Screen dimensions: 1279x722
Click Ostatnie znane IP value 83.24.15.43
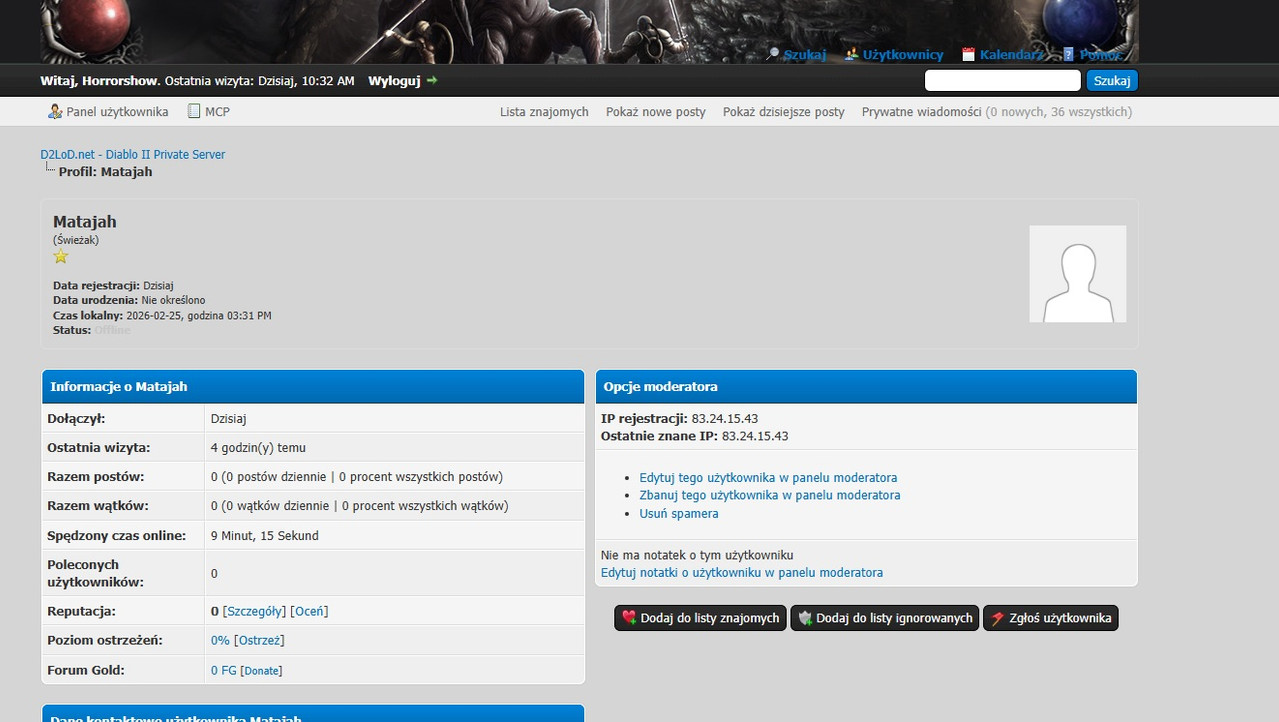click(755, 436)
